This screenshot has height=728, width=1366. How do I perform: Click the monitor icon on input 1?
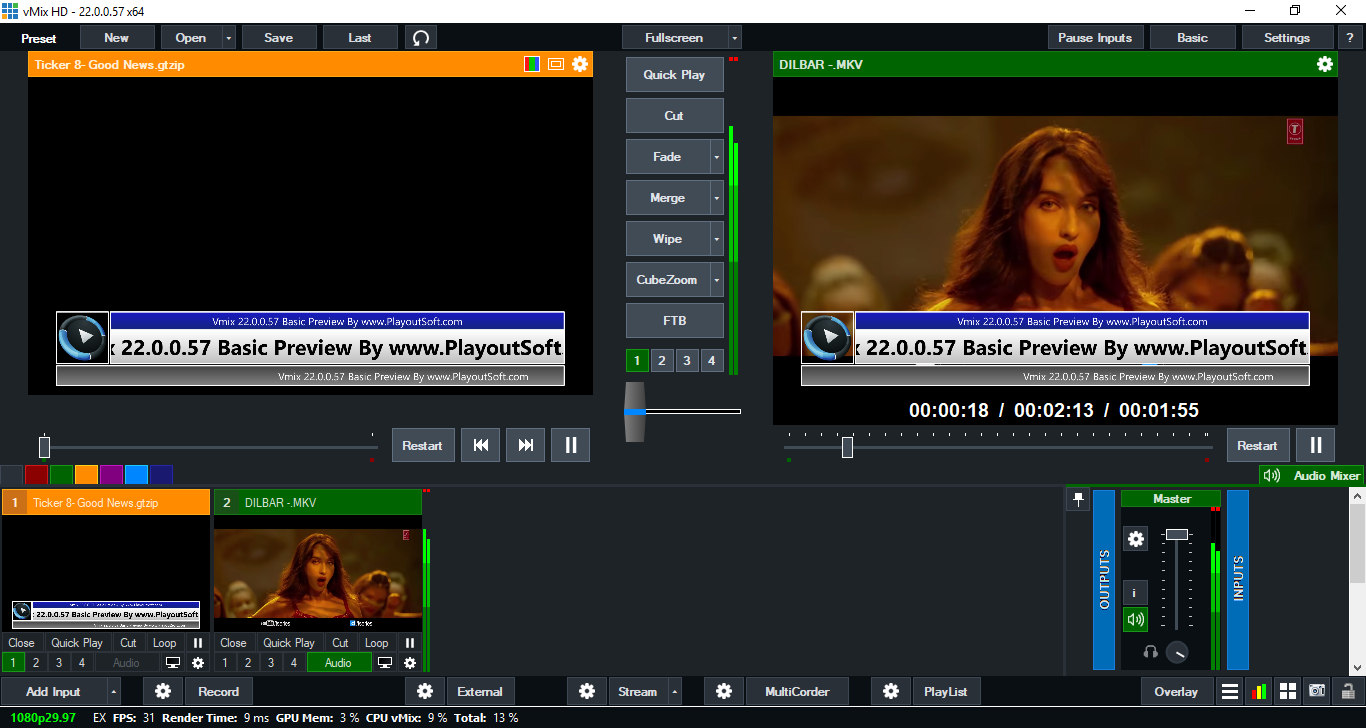pyautogui.click(x=173, y=662)
